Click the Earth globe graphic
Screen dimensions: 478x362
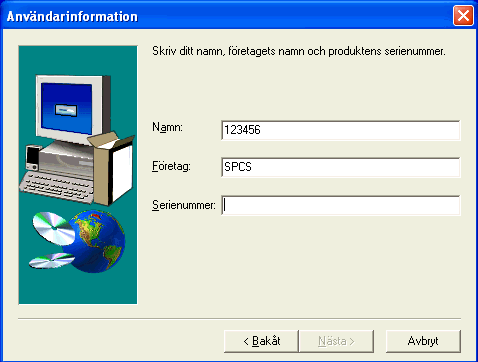coord(96,241)
